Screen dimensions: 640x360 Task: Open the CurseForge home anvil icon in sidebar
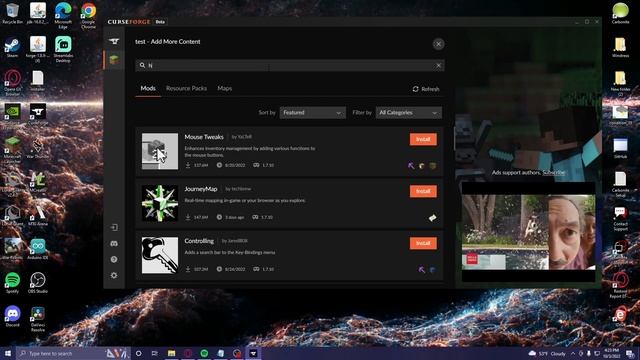pyautogui.click(x=114, y=41)
